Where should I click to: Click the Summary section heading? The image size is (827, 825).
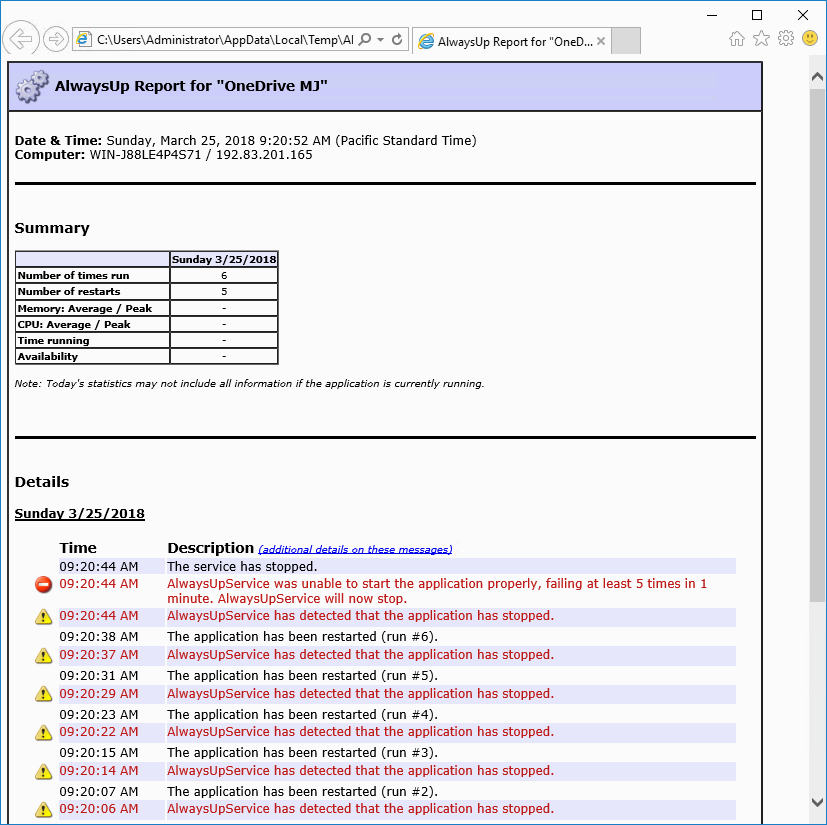[52, 228]
